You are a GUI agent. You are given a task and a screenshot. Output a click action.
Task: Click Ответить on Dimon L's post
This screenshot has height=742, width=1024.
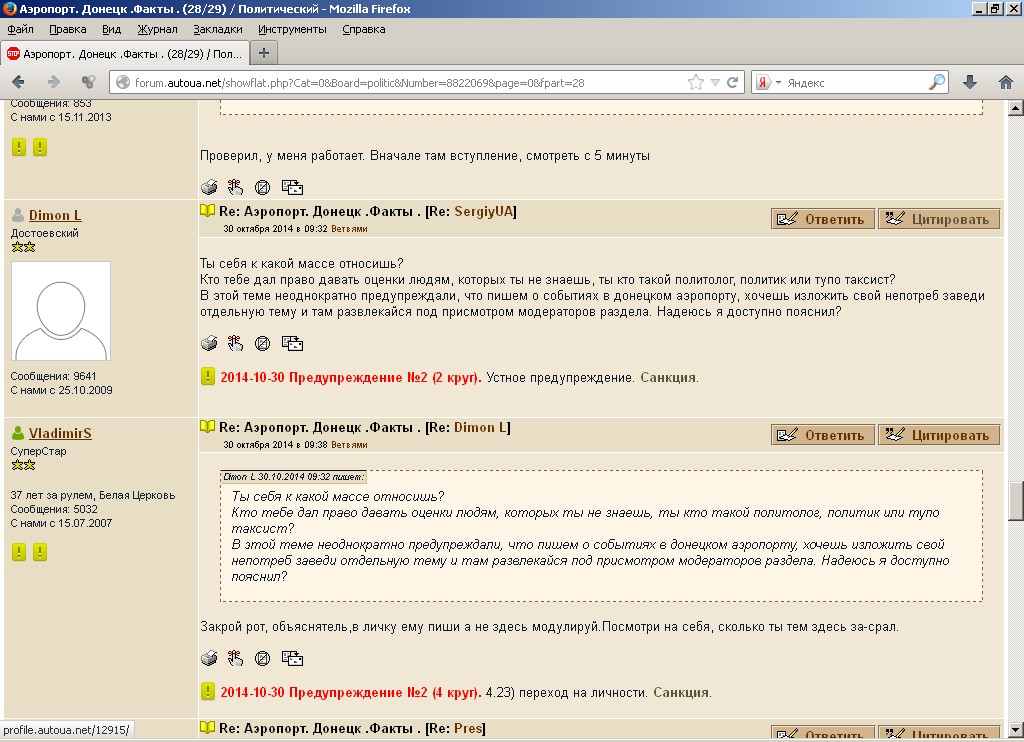pyautogui.click(x=823, y=219)
